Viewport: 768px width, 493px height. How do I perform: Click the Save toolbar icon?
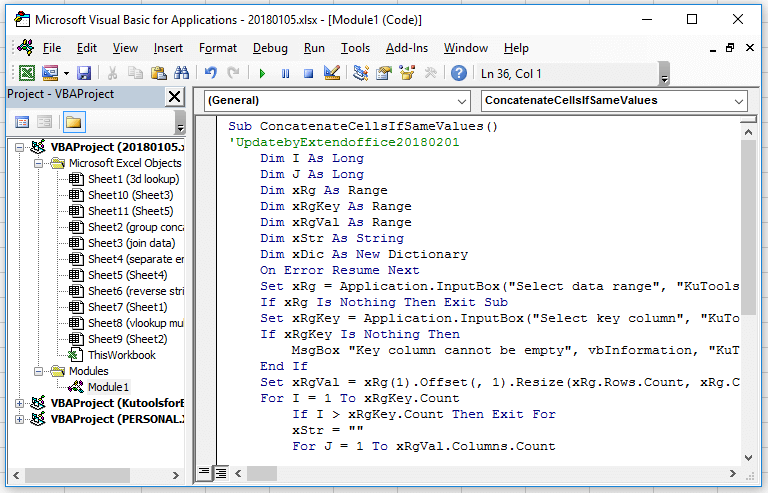point(84,73)
